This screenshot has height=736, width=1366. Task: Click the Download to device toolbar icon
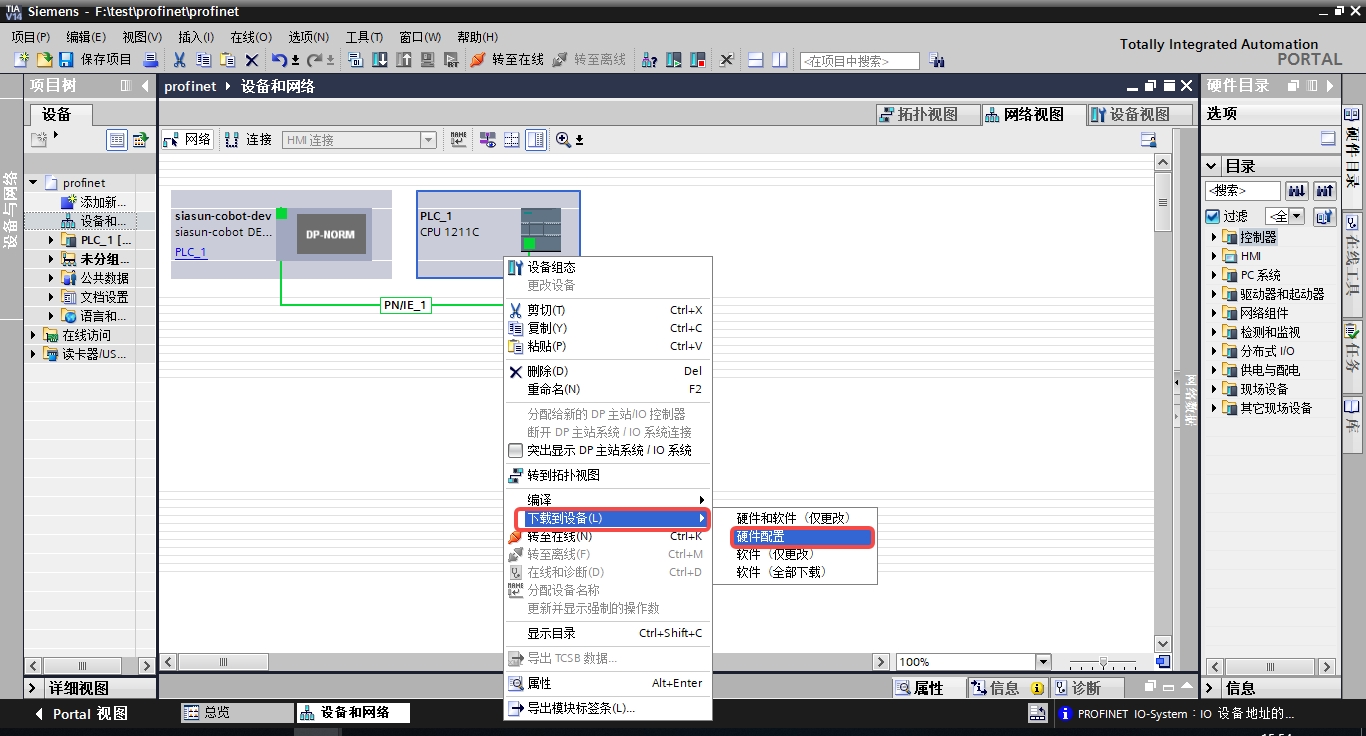tap(380, 60)
